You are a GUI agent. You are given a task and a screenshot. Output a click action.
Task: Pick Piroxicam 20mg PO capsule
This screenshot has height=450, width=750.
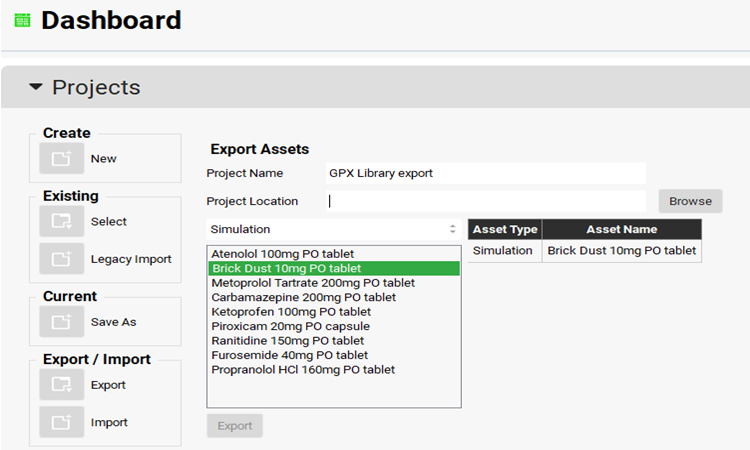(x=290, y=326)
